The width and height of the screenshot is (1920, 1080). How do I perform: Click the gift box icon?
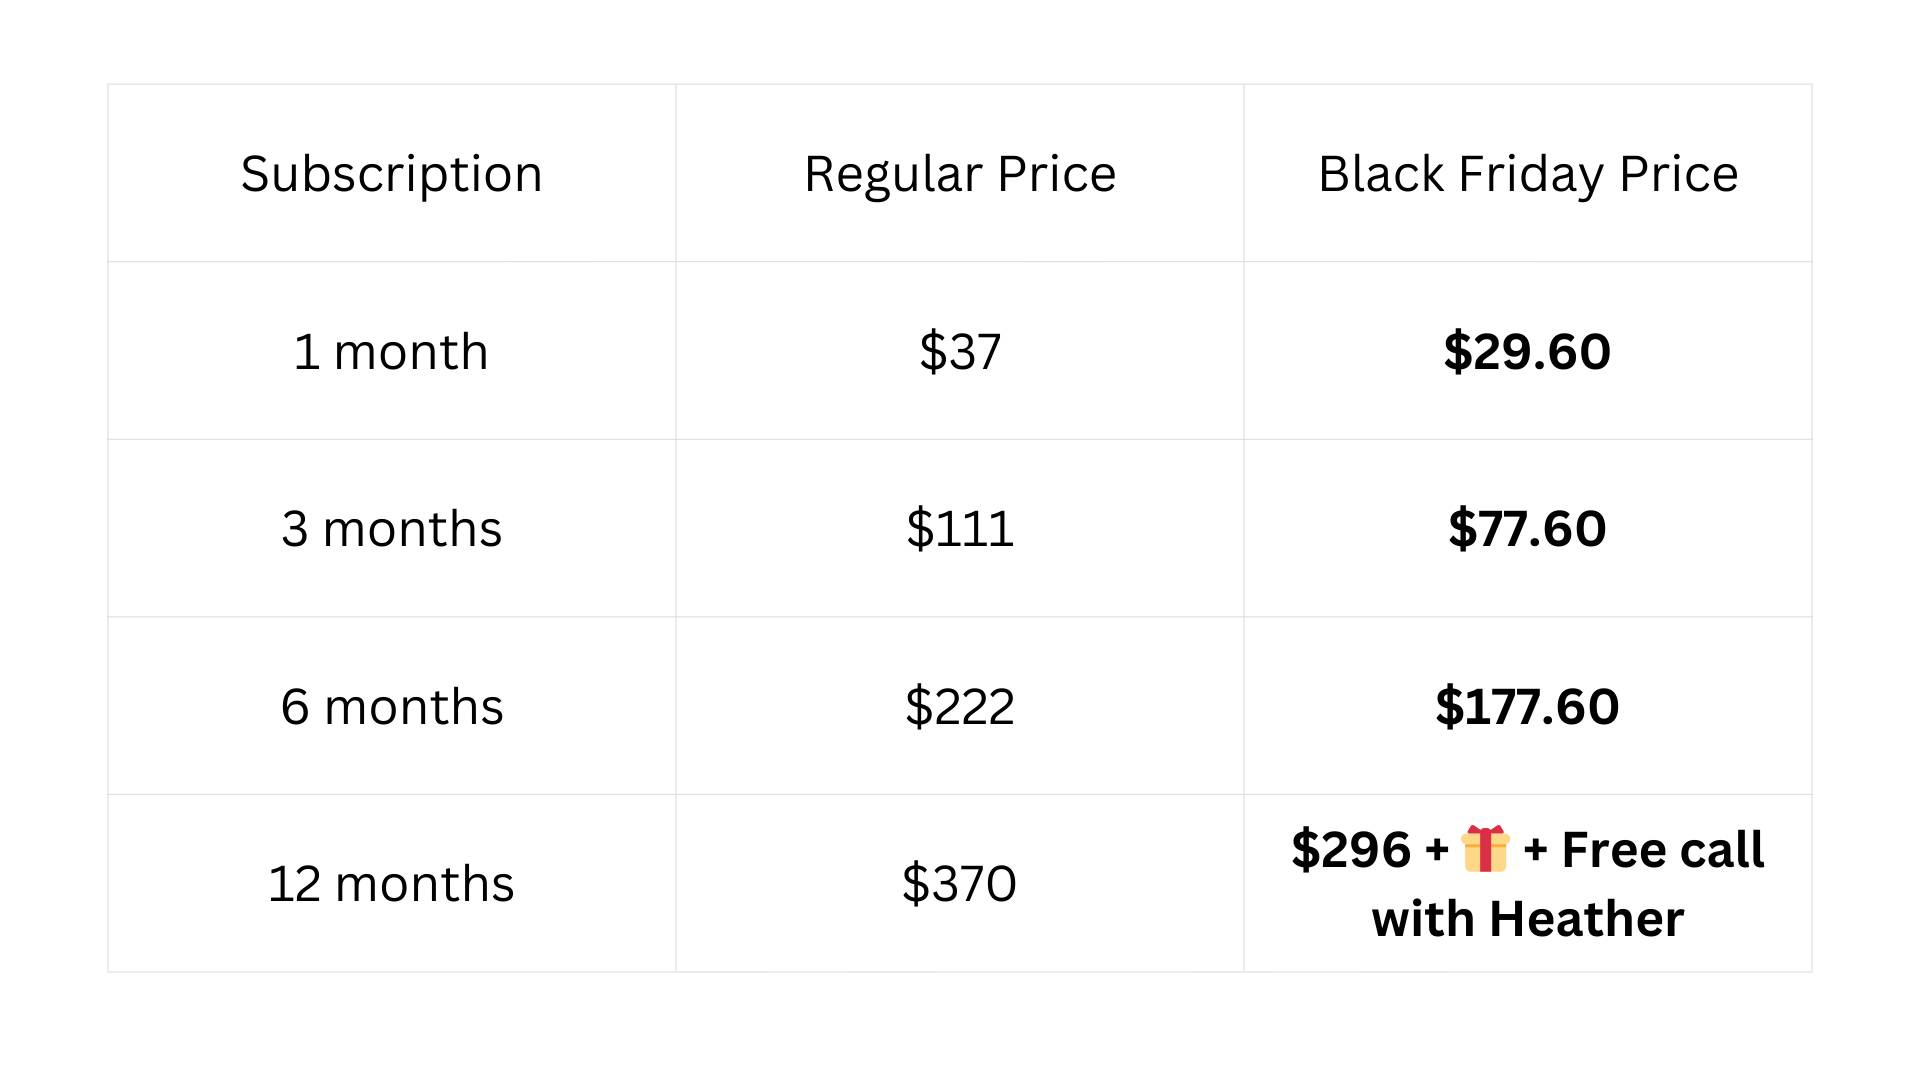1485,850
